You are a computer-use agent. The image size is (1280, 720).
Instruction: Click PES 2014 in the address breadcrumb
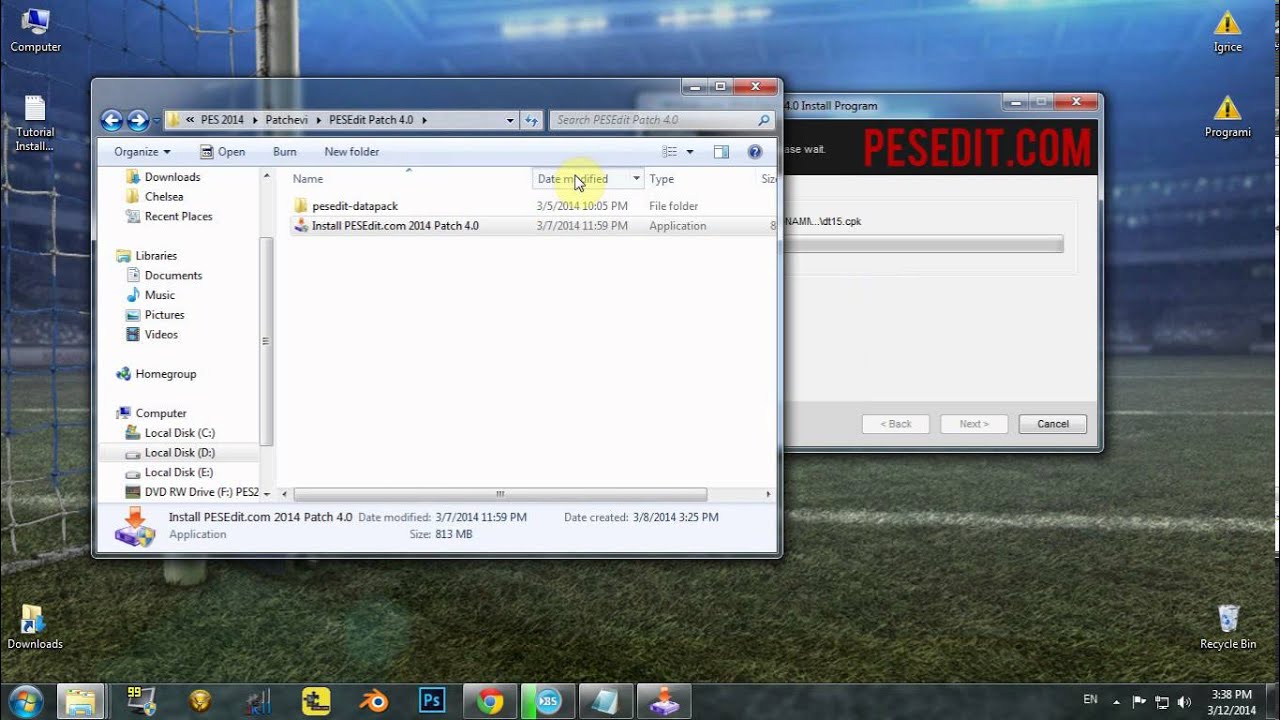222,120
